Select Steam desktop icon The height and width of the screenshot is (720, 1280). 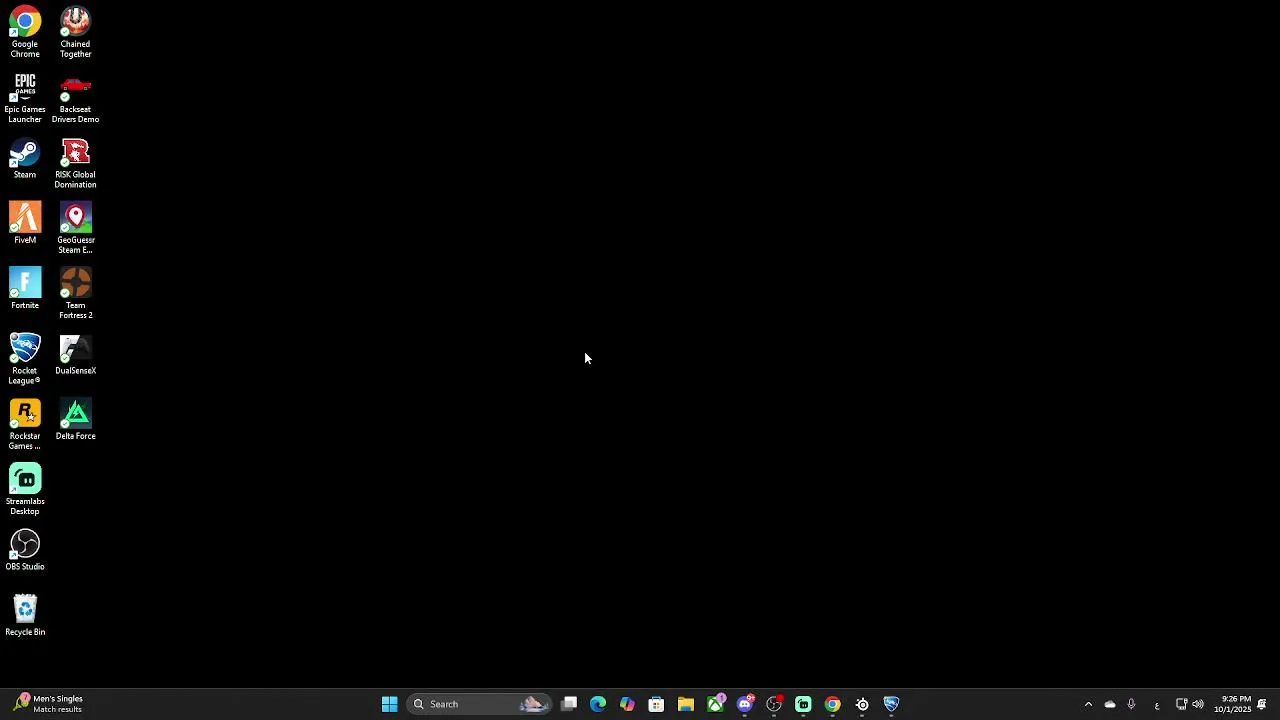[25, 160]
